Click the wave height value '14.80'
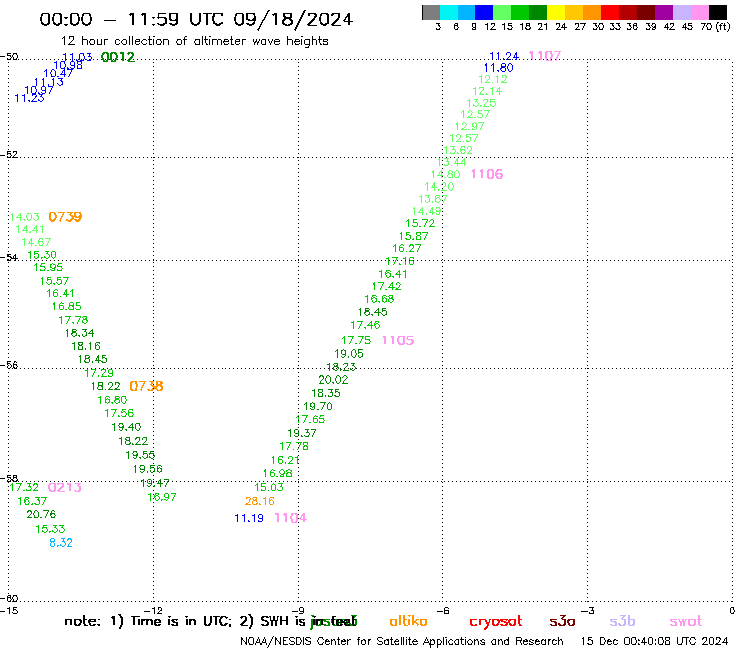 click(445, 174)
